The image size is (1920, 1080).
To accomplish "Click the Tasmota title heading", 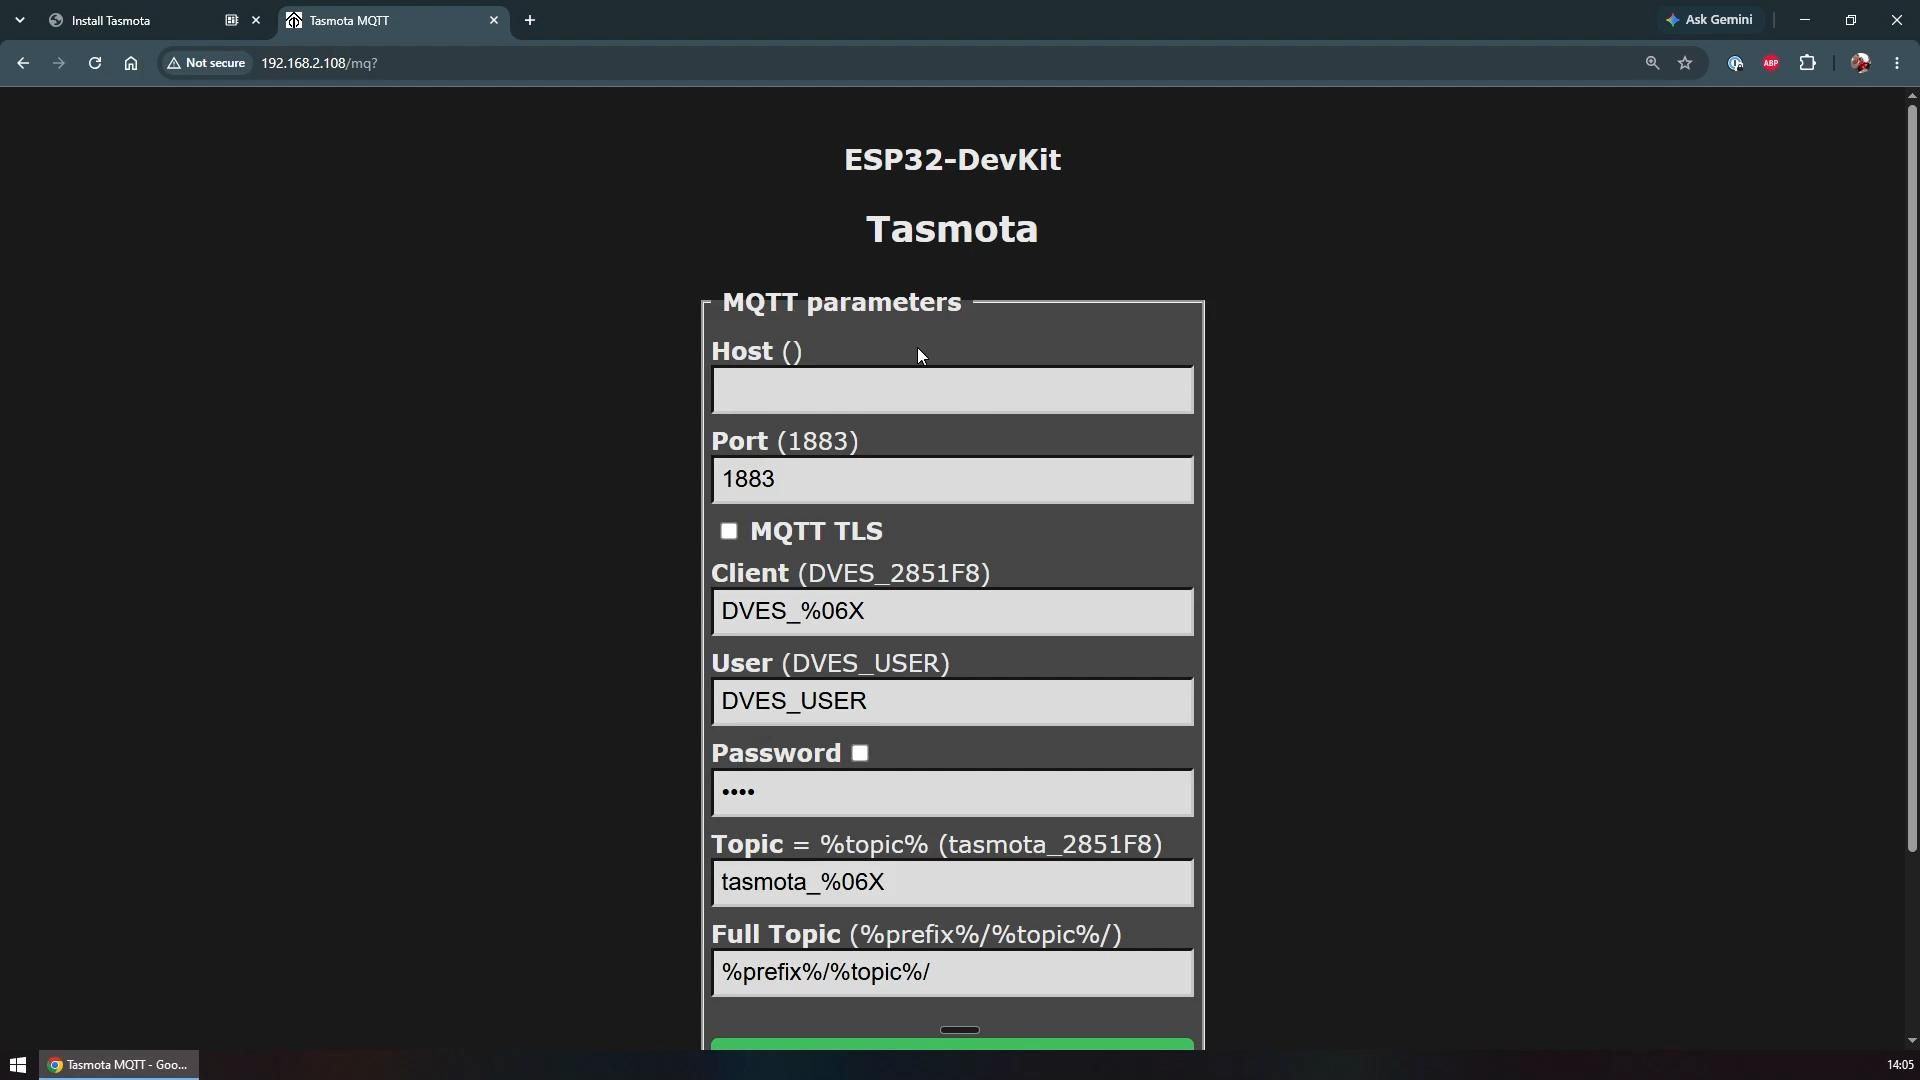I will point(952,229).
